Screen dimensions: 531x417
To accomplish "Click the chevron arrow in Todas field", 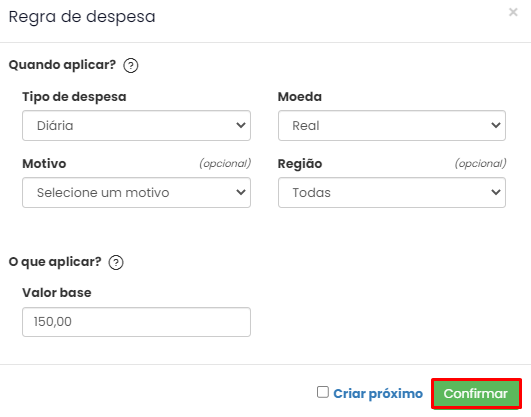I will tap(496, 192).
